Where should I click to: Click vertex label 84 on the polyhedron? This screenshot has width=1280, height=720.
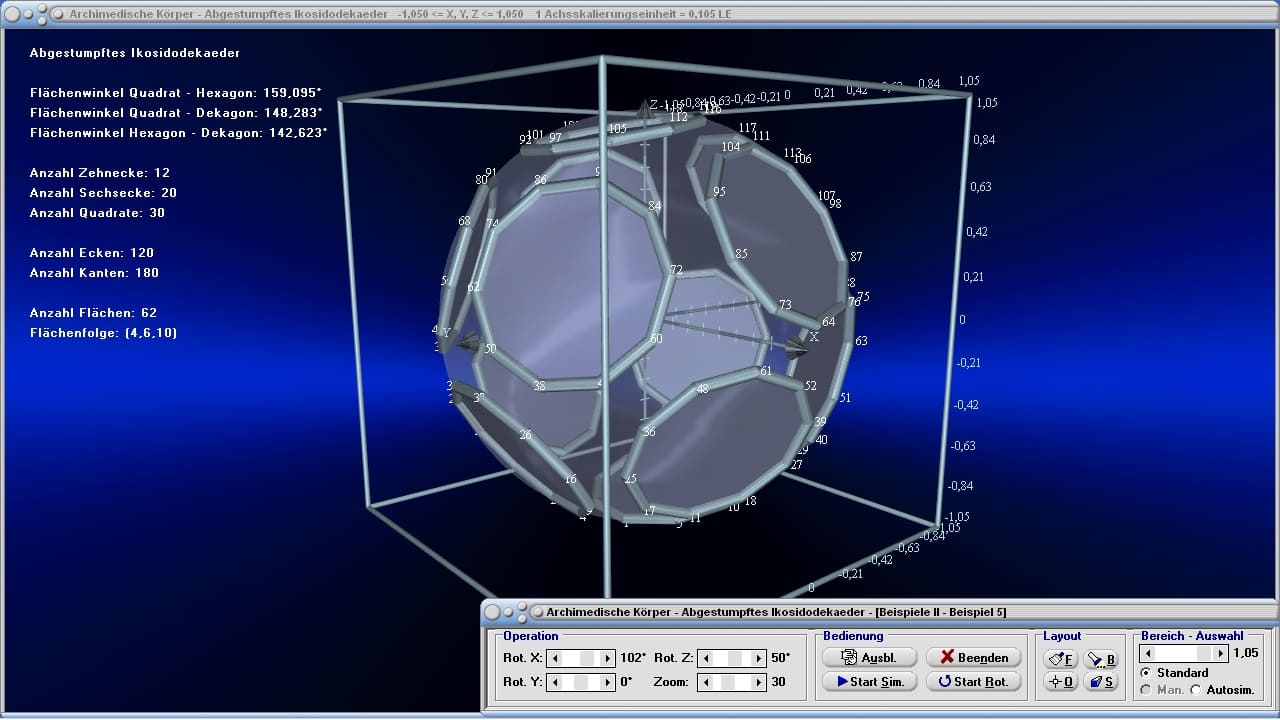pyautogui.click(x=655, y=206)
